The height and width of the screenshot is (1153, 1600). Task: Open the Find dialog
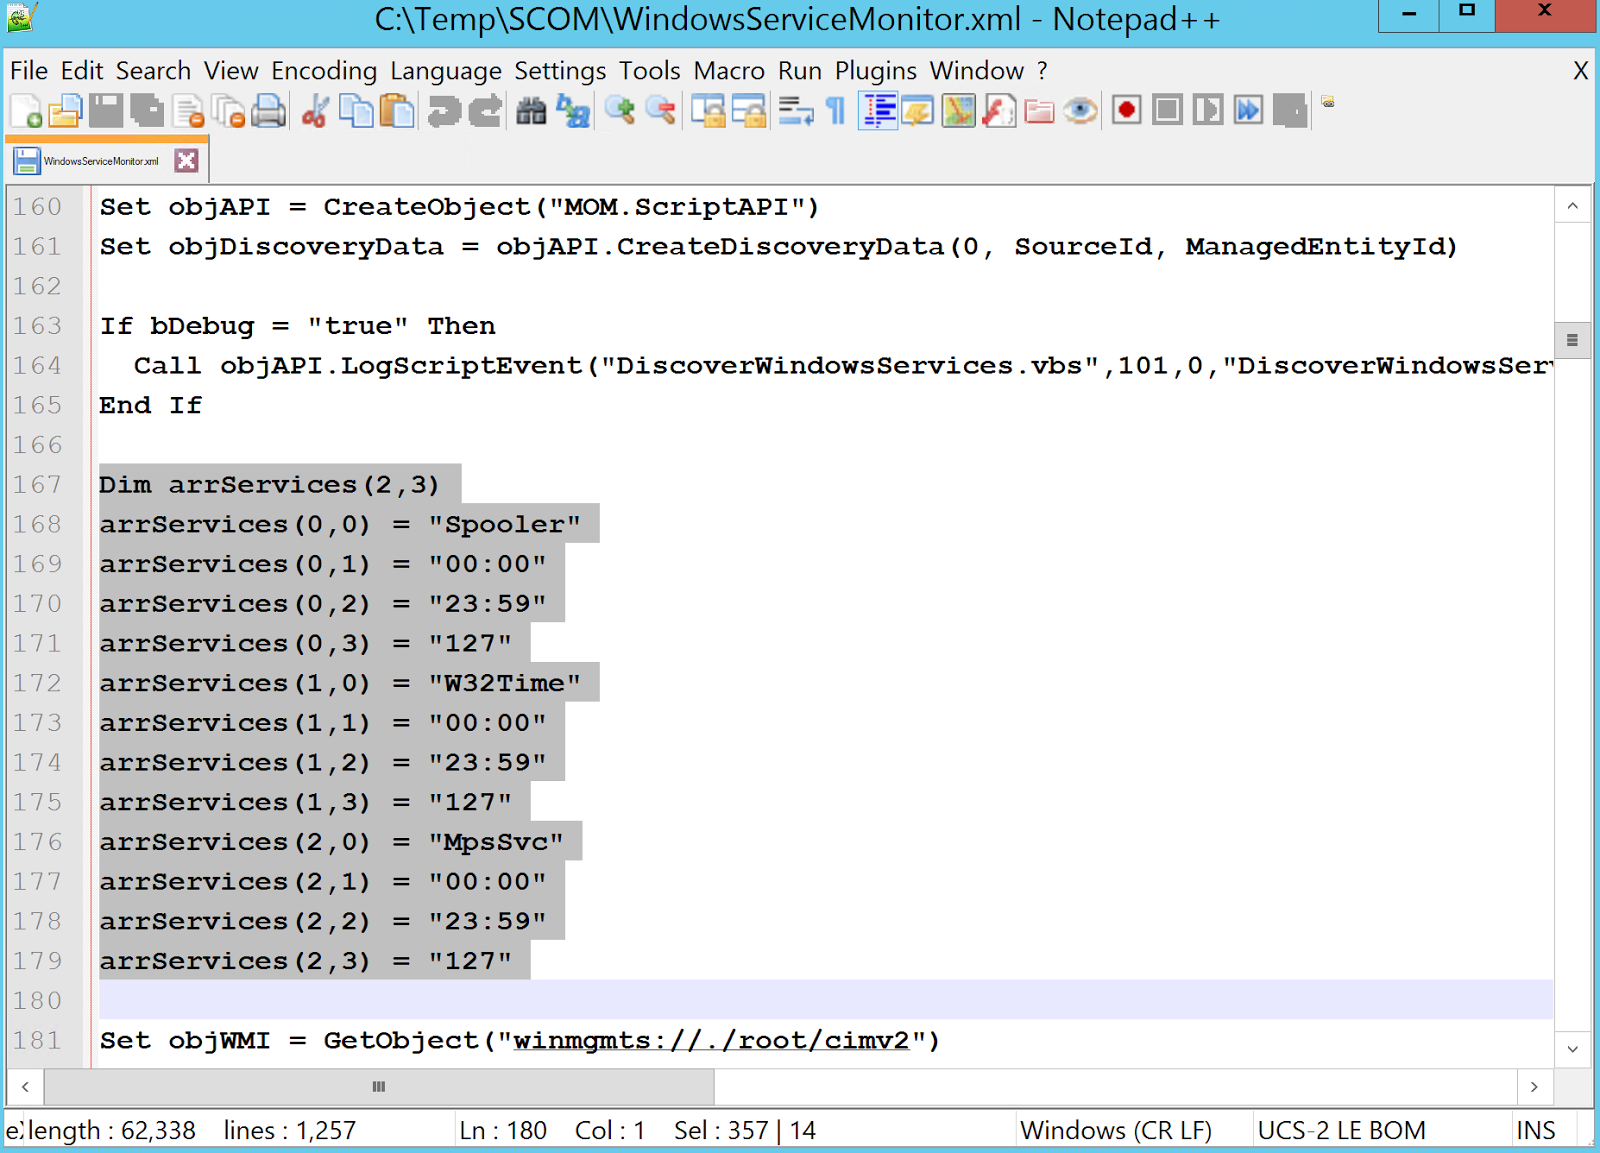click(x=533, y=110)
